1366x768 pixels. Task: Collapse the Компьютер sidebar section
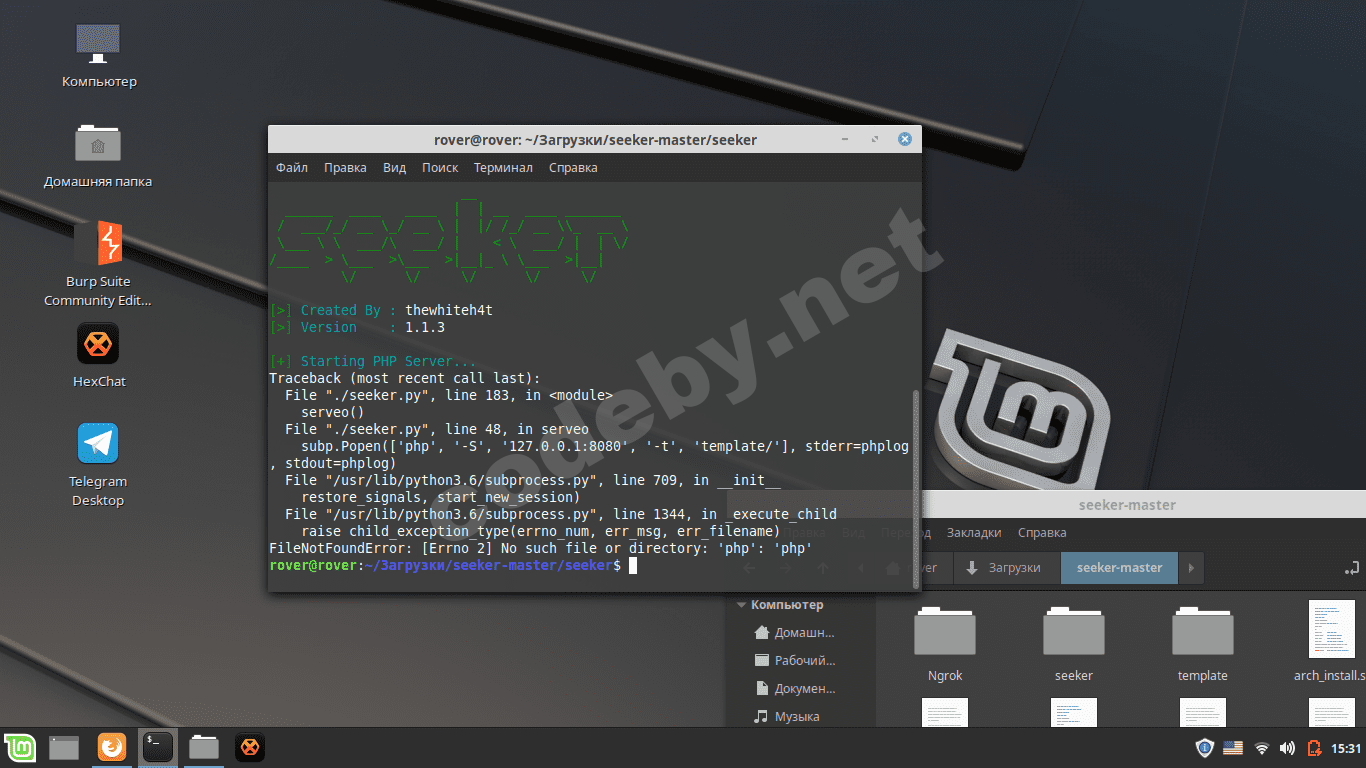742,605
